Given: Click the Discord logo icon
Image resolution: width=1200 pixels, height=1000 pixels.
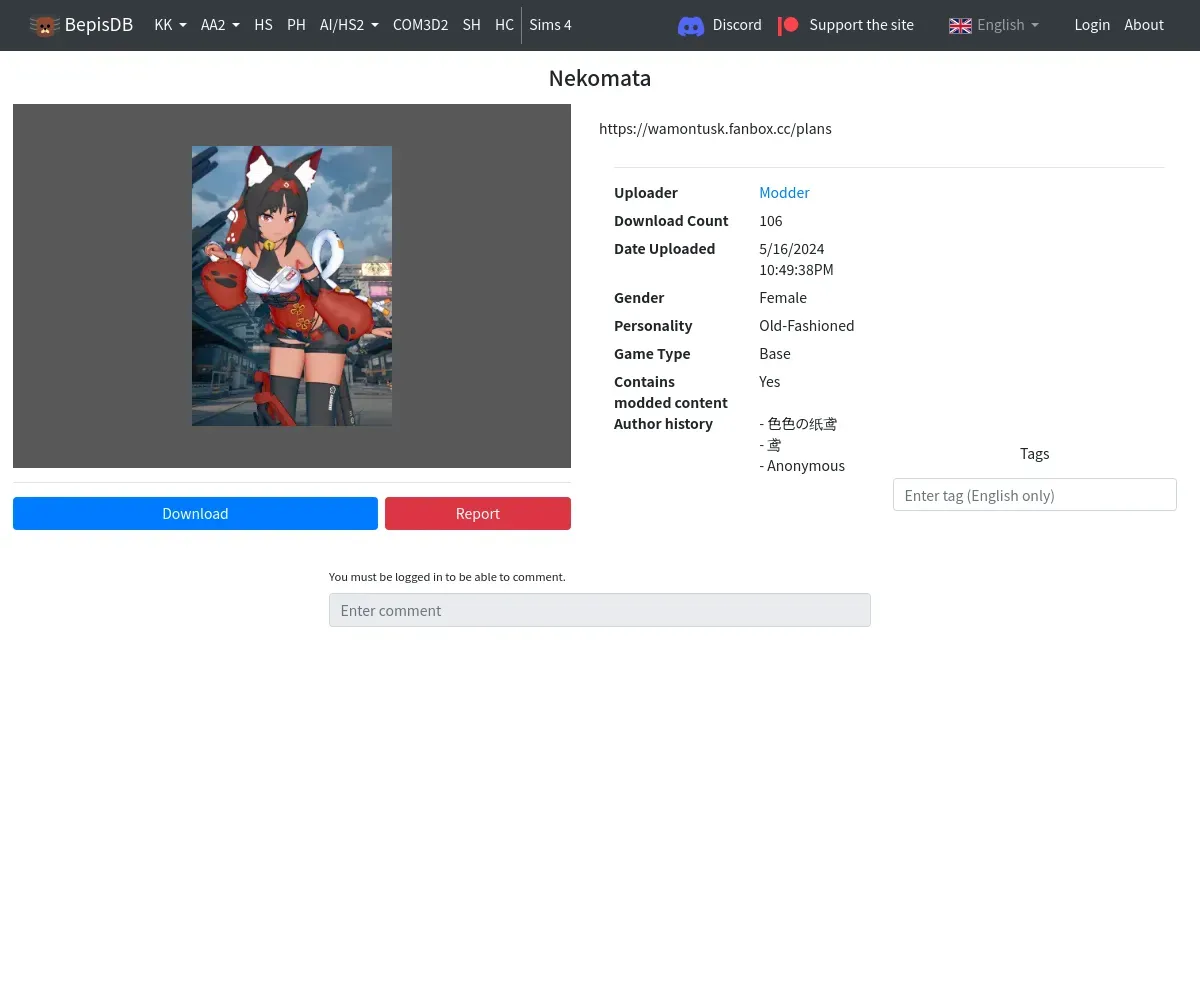Looking at the screenshot, I should coord(691,25).
